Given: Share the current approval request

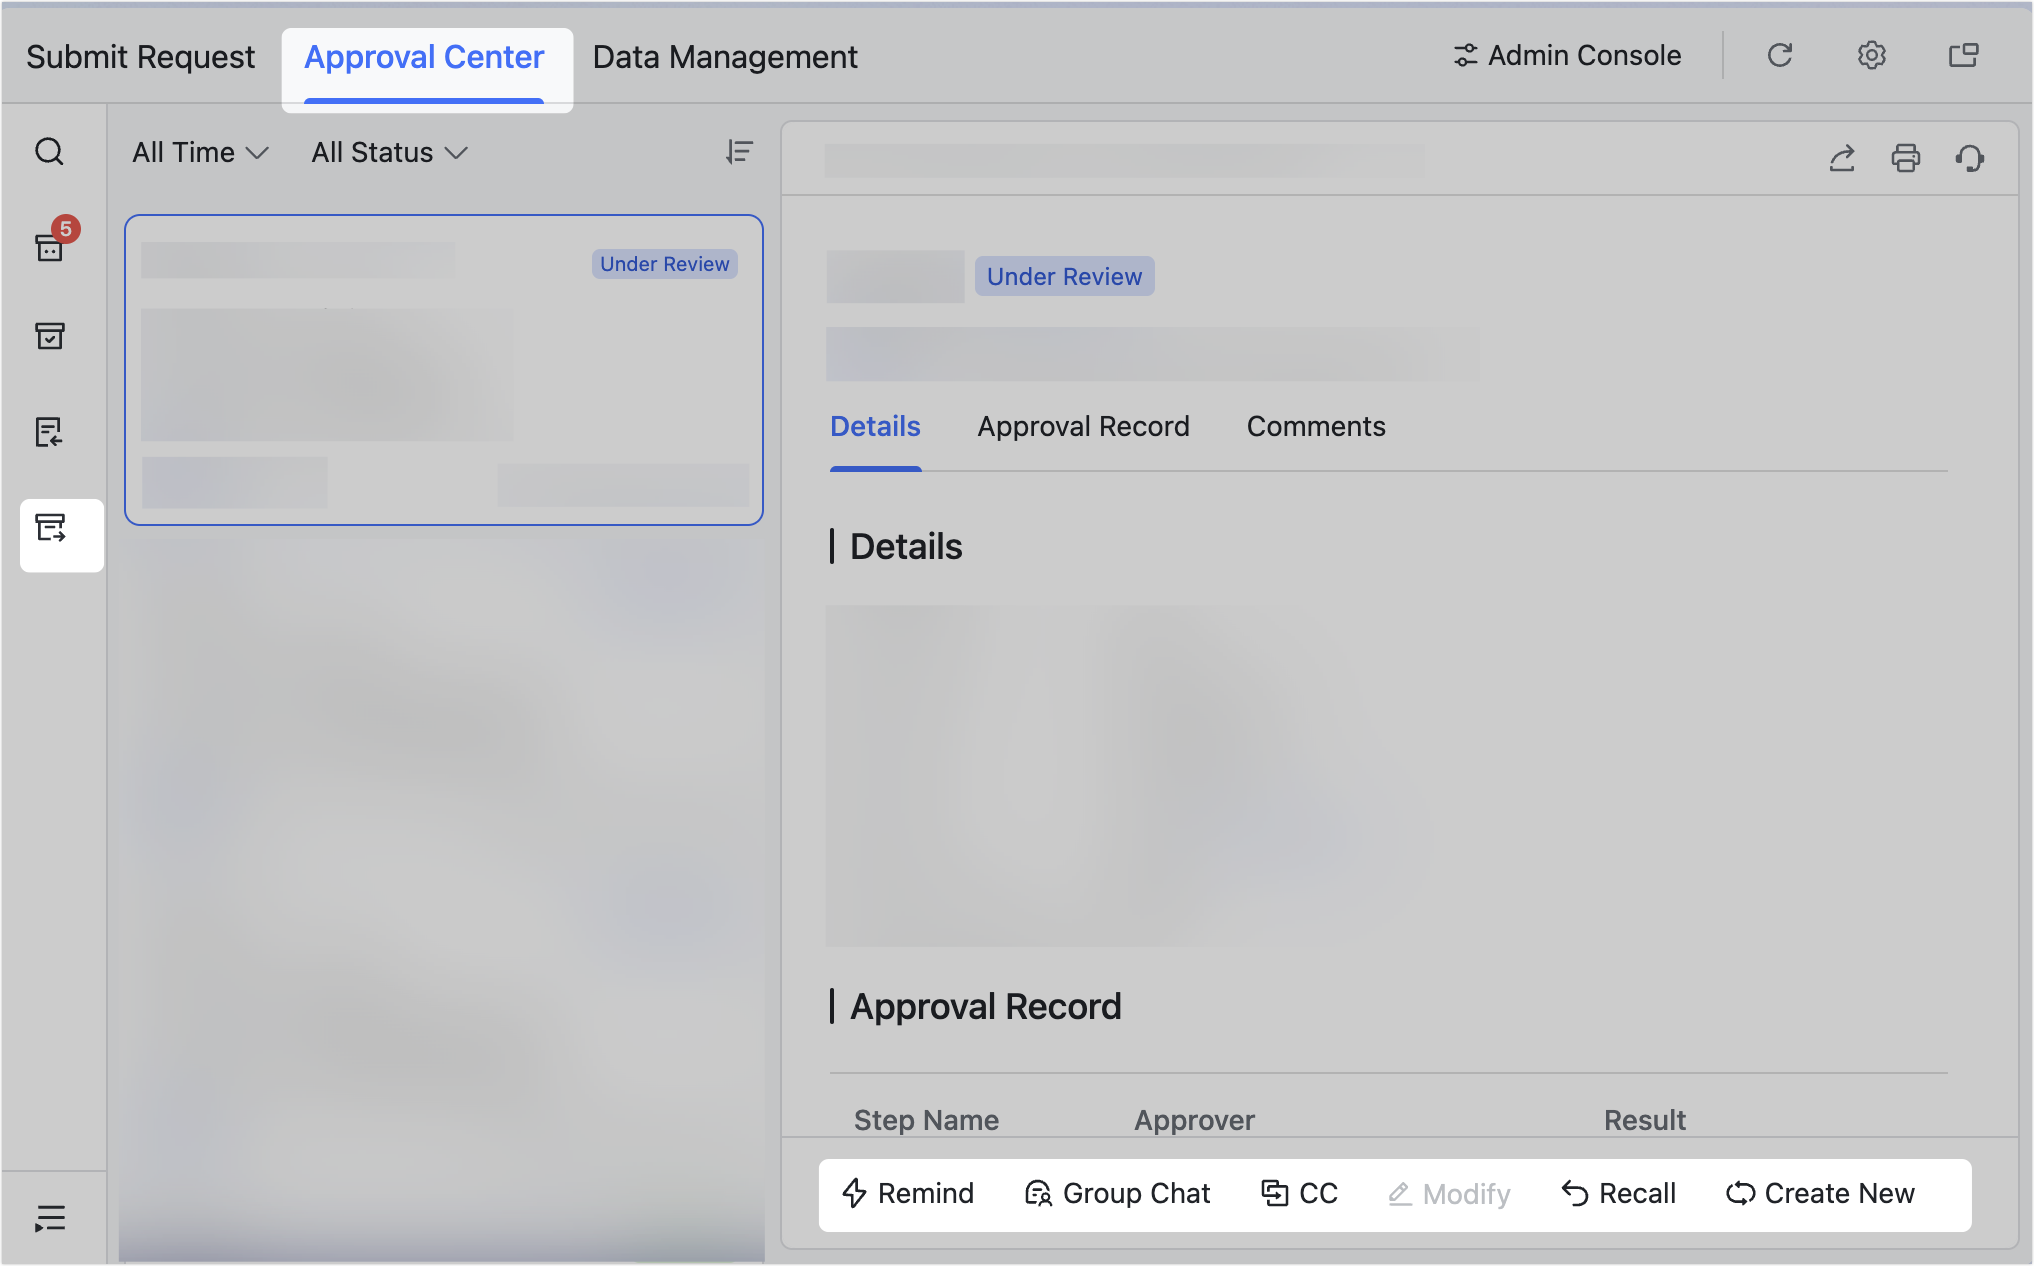Looking at the screenshot, I should pyautogui.click(x=1843, y=158).
